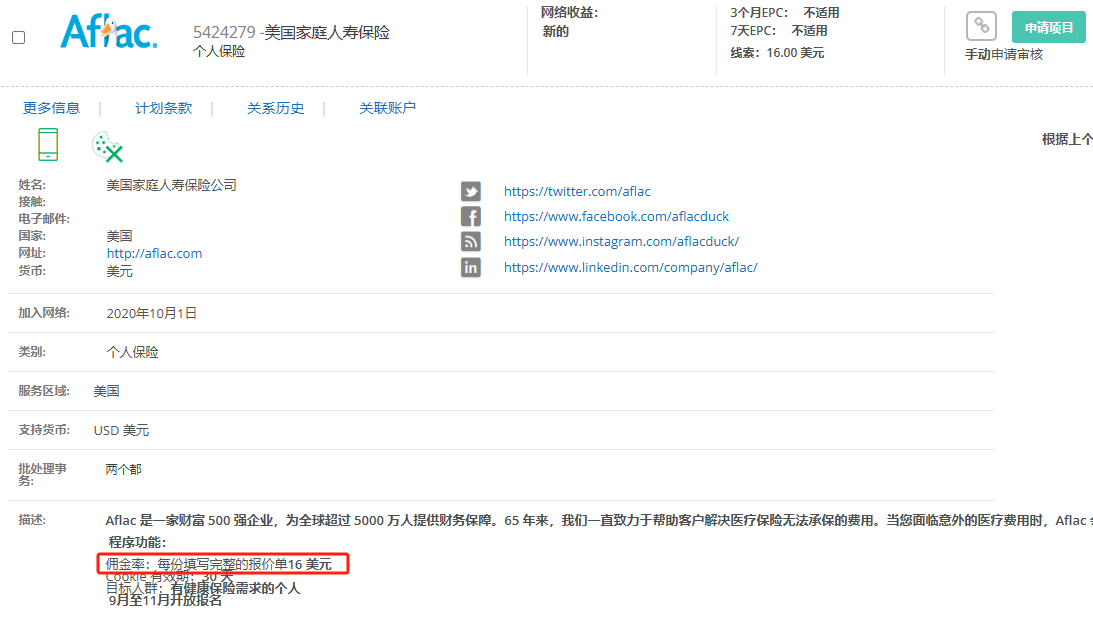Click the name value 美国家庭人寿保险公司

point(171,185)
